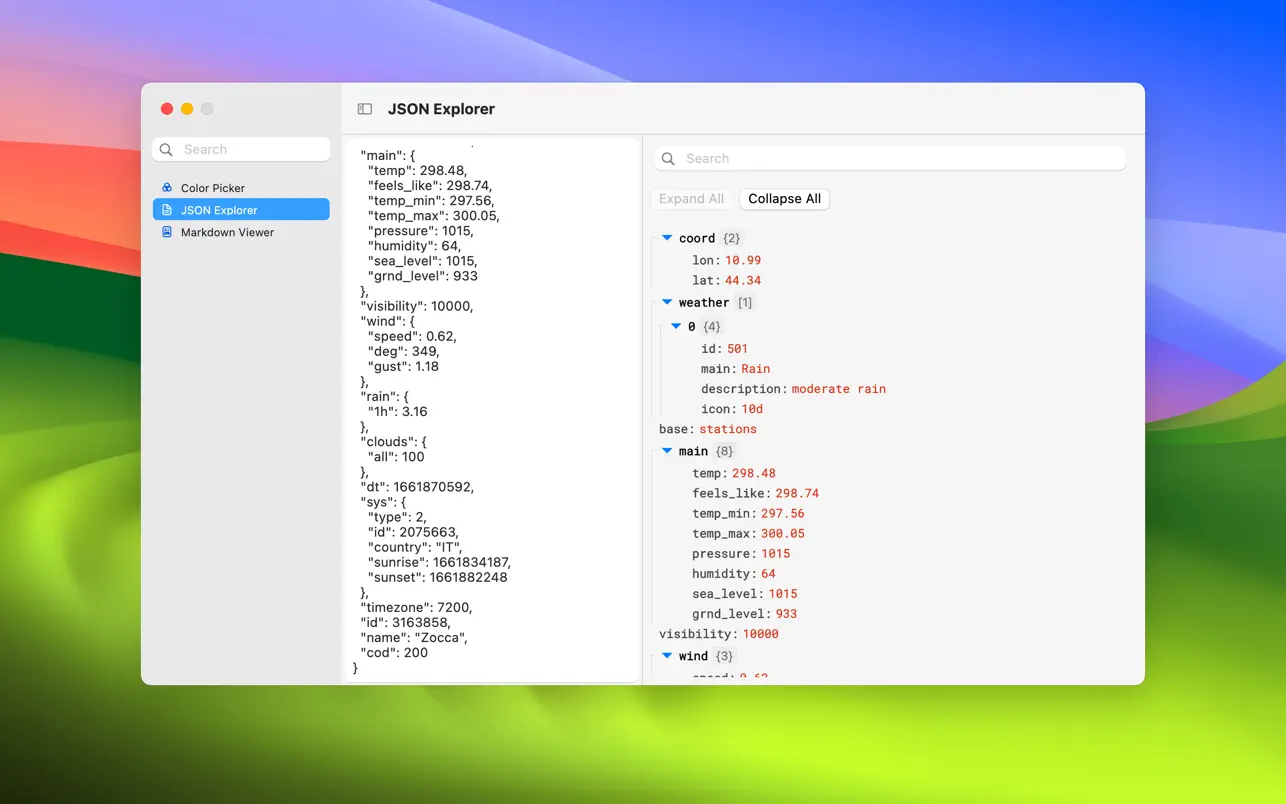Click the tree grnd_level value 933

tap(785, 613)
